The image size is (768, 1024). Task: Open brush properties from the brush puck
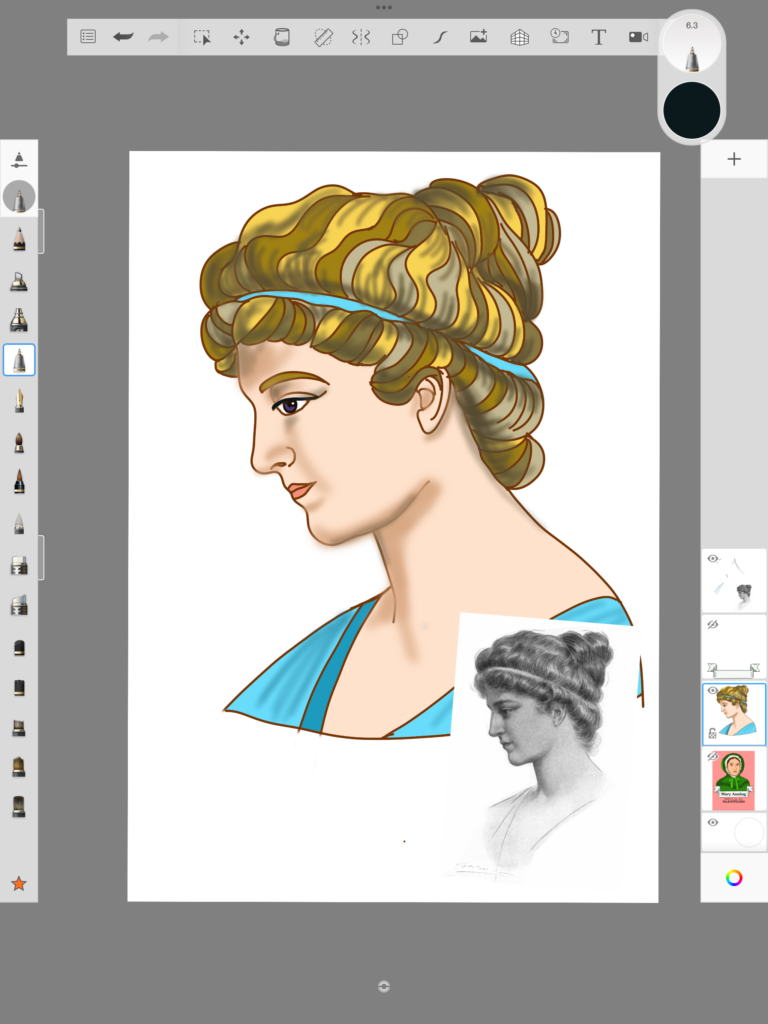click(x=692, y=45)
